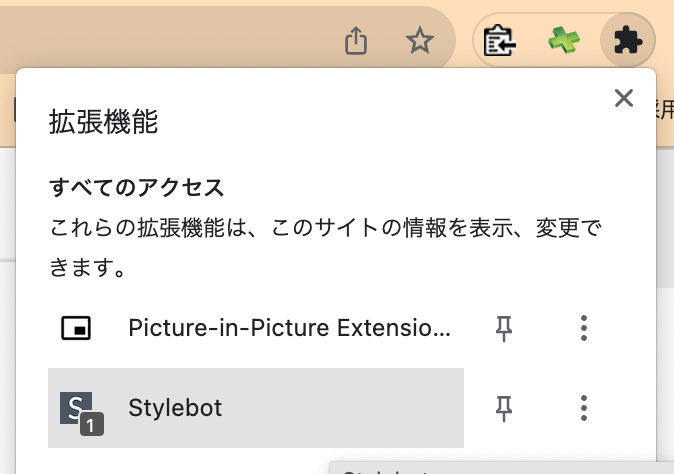
Task: Pin the Picture-in-Picture Extension
Action: 503,328
